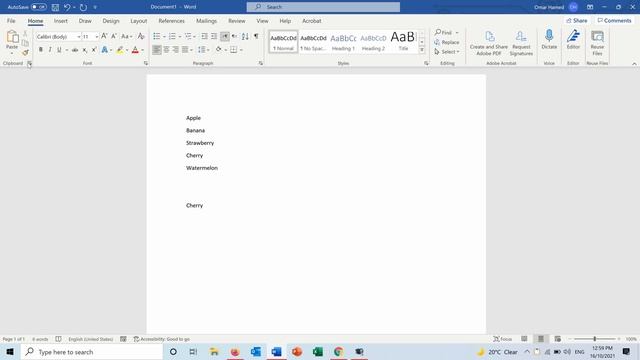This screenshot has height=360, width=640.
Task: Toggle Justify alignment
Action: pyautogui.click(x=185, y=50)
